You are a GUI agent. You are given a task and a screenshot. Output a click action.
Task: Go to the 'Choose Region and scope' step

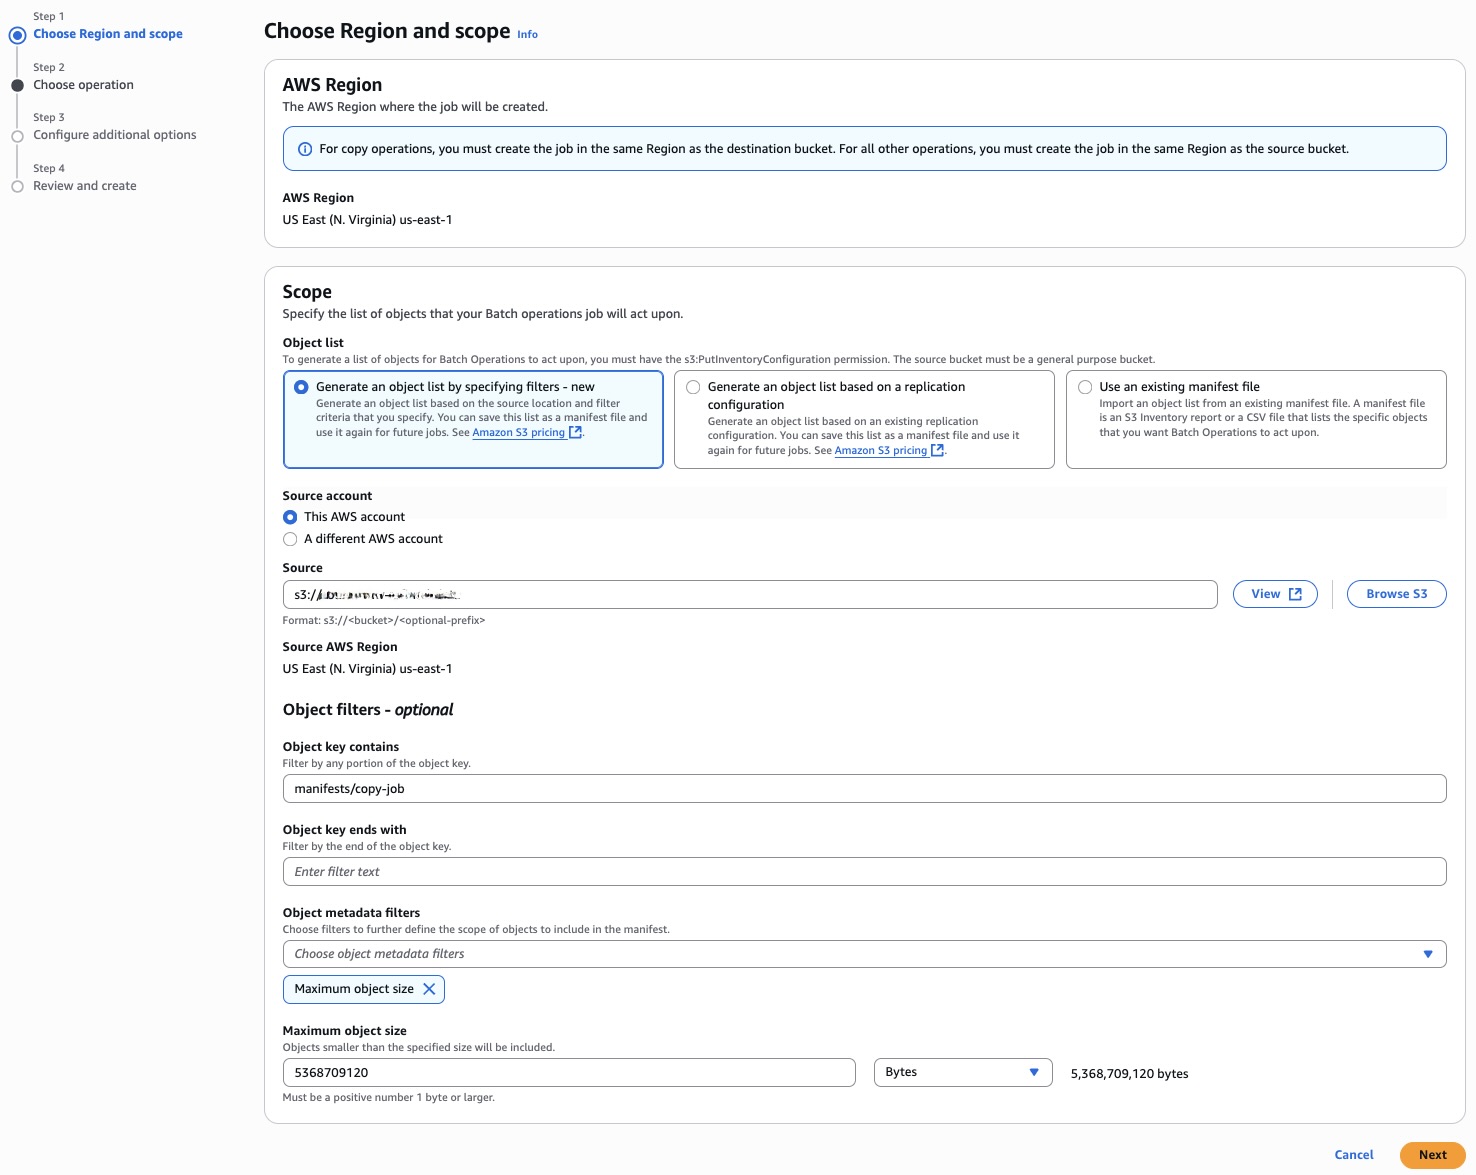[108, 34]
